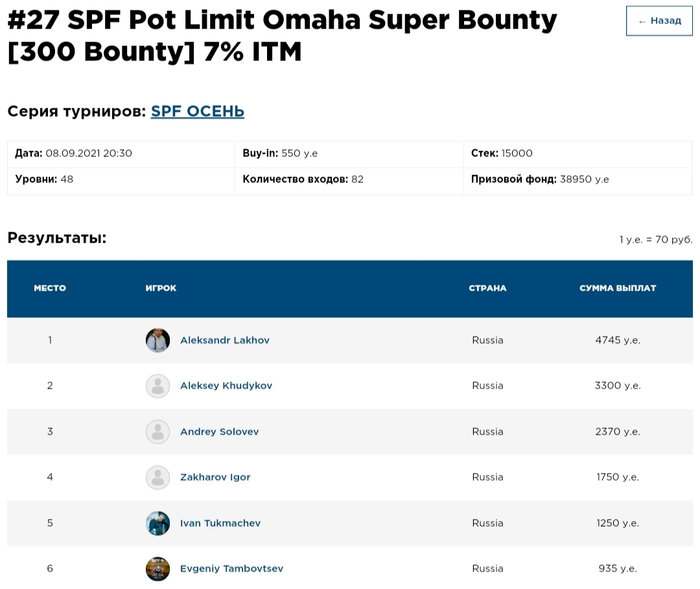Click Zakharov Igor's placeholder avatar

pyautogui.click(x=158, y=477)
